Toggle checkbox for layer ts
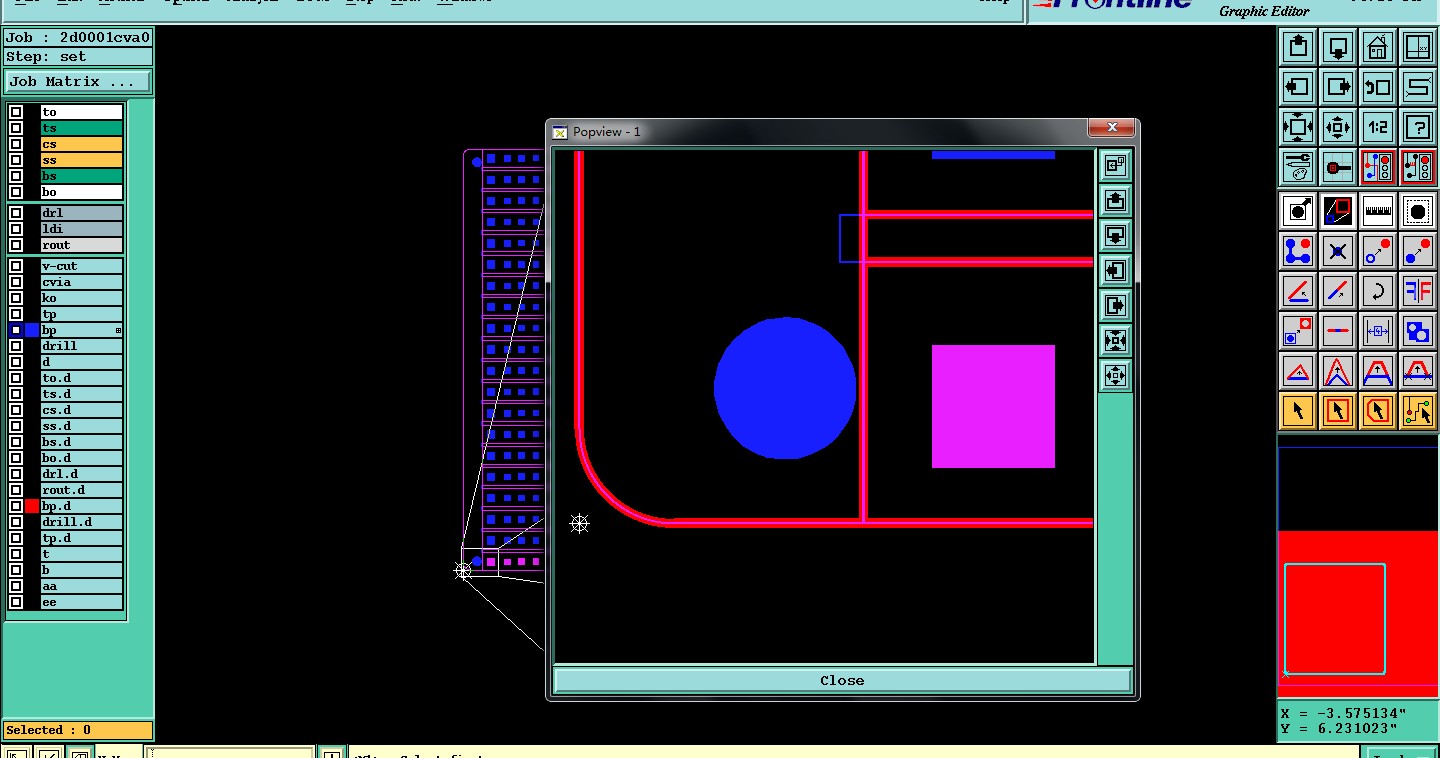Screen dimensions: 1440x758 (x=16, y=128)
